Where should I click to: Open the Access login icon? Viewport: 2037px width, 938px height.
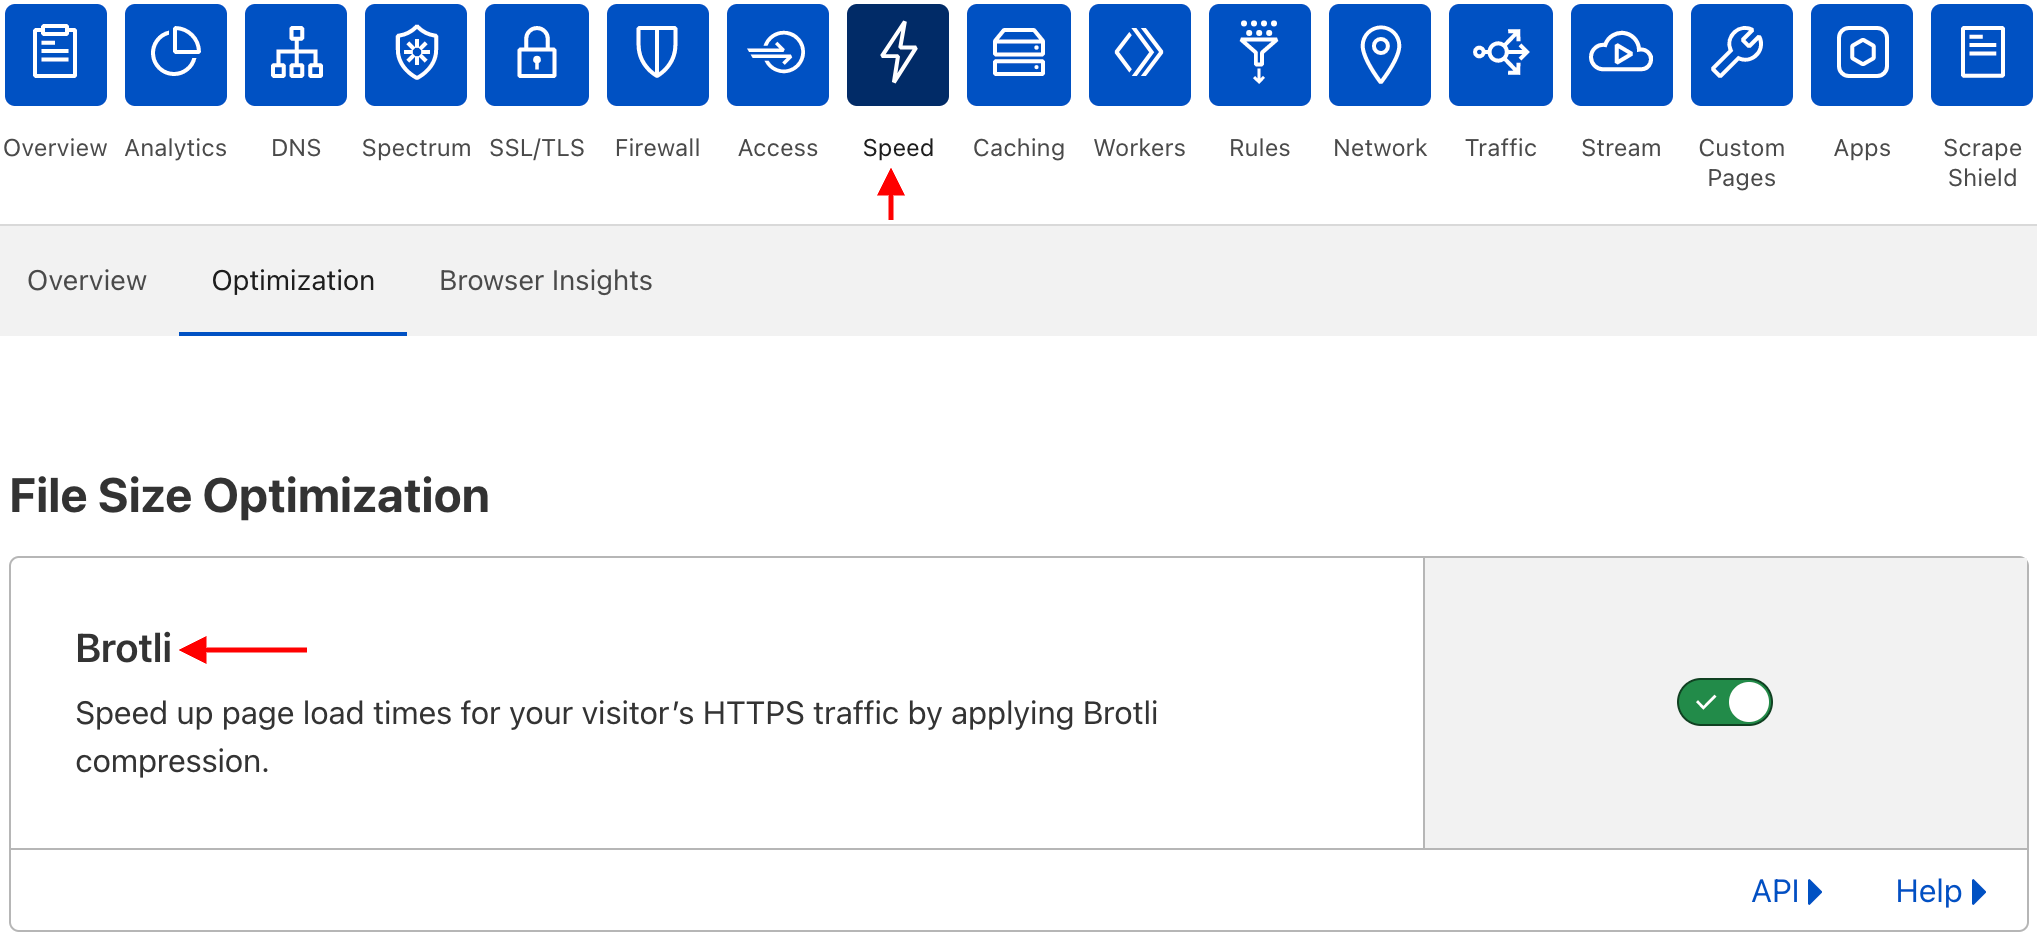coord(778,54)
